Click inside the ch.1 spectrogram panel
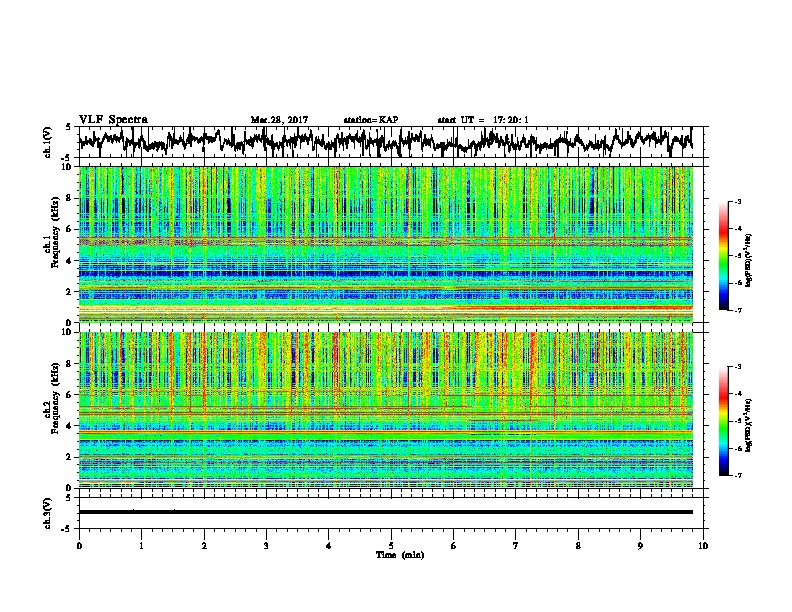This screenshot has width=792, height=612. 385,244
